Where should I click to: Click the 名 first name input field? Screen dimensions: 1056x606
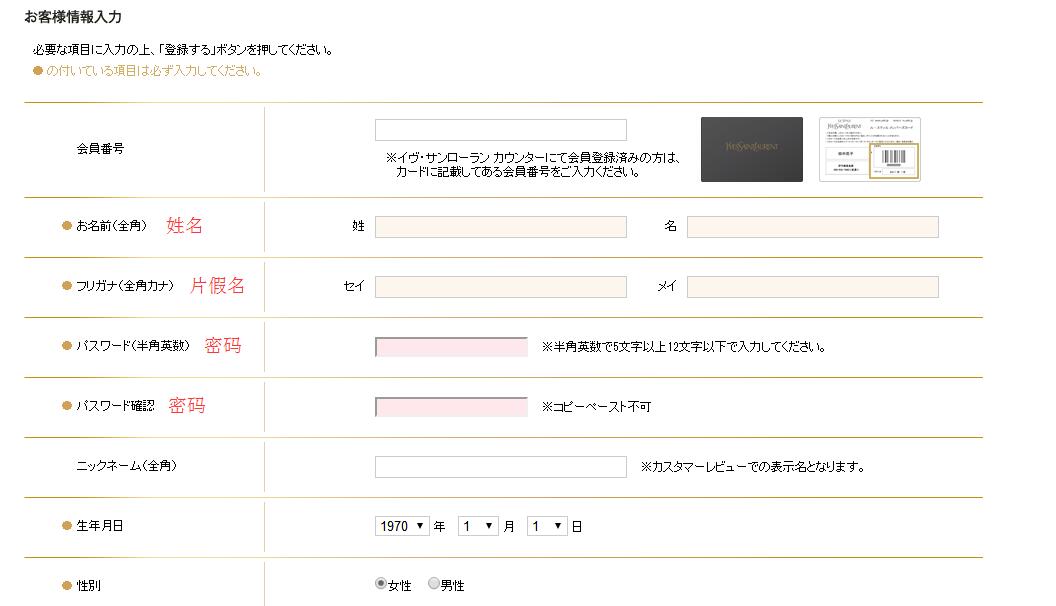click(812, 227)
